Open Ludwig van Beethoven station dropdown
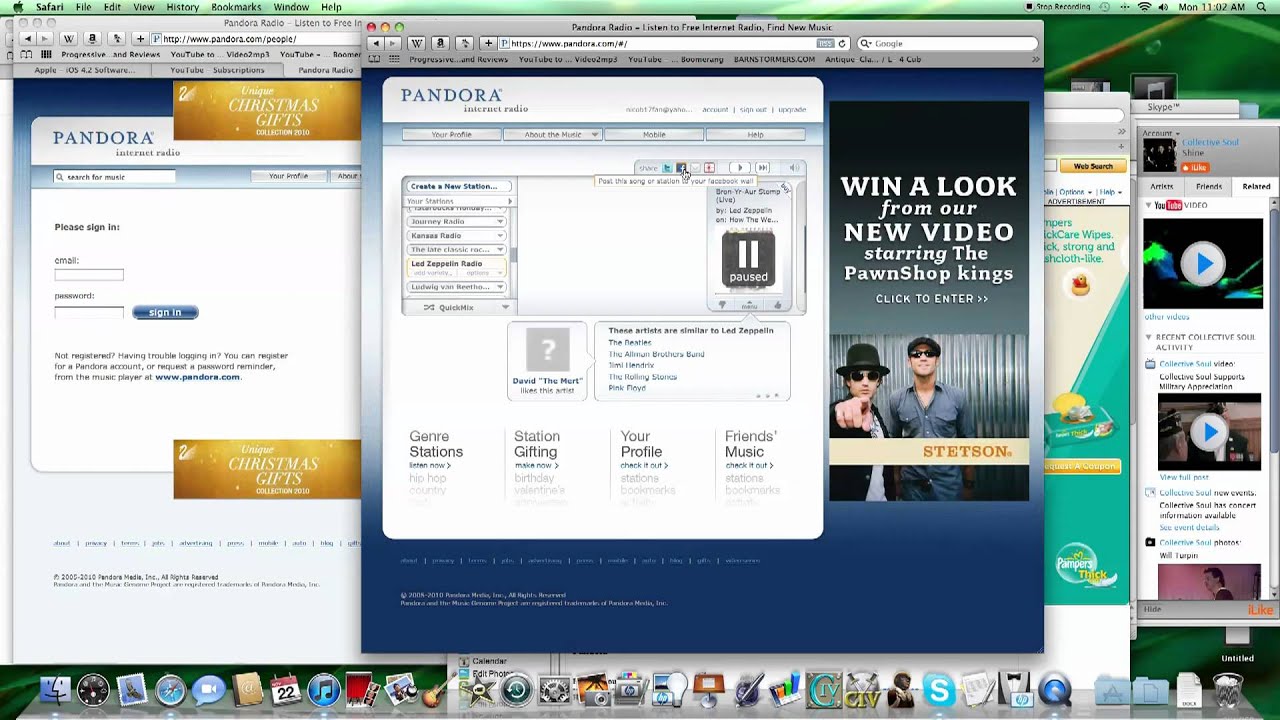 point(500,287)
